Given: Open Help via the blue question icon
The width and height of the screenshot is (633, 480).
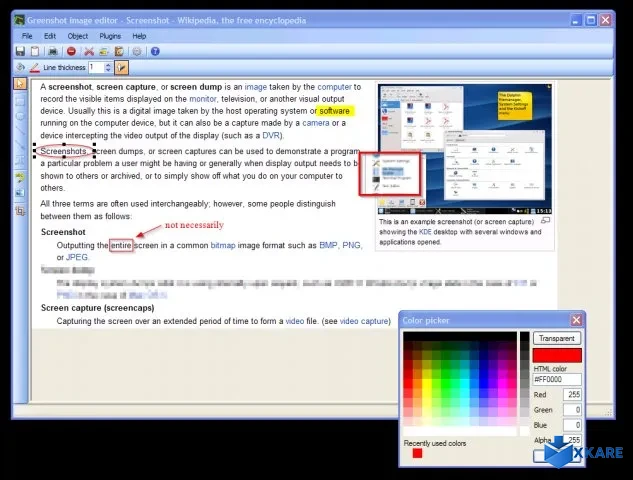Looking at the screenshot, I should [155, 51].
